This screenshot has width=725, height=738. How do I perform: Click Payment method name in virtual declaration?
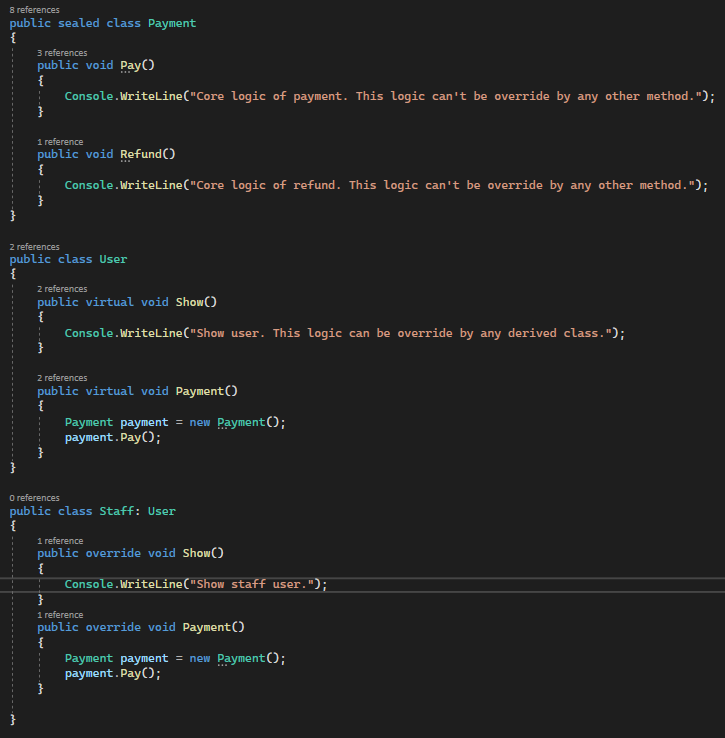point(200,391)
